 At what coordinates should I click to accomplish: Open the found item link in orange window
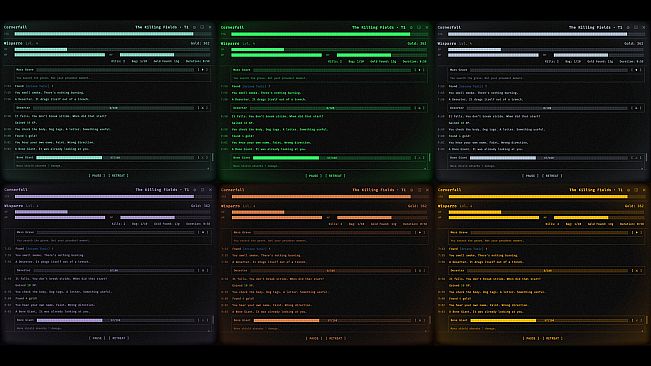pos(254,249)
